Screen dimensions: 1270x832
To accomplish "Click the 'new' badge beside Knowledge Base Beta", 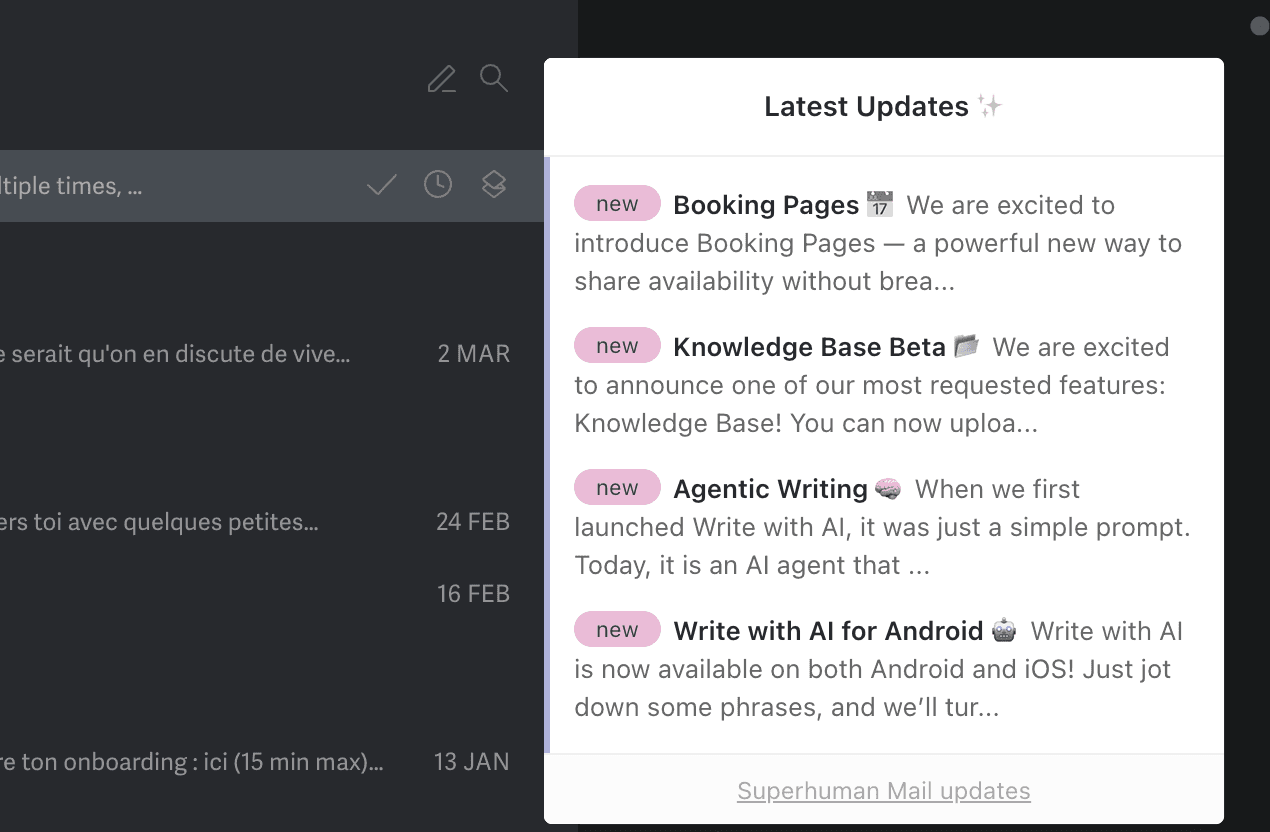I will (x=617, y=345).
